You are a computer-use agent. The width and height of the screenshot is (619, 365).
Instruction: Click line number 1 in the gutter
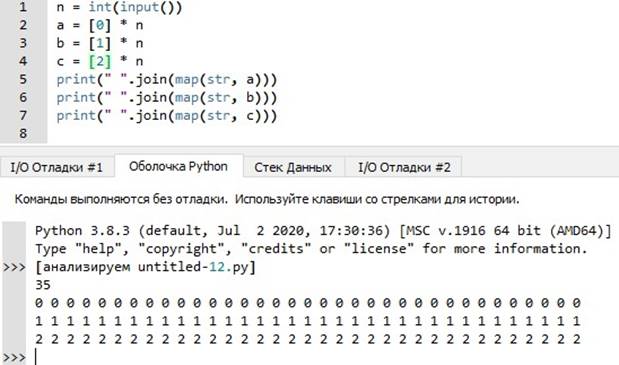[23, 7]
